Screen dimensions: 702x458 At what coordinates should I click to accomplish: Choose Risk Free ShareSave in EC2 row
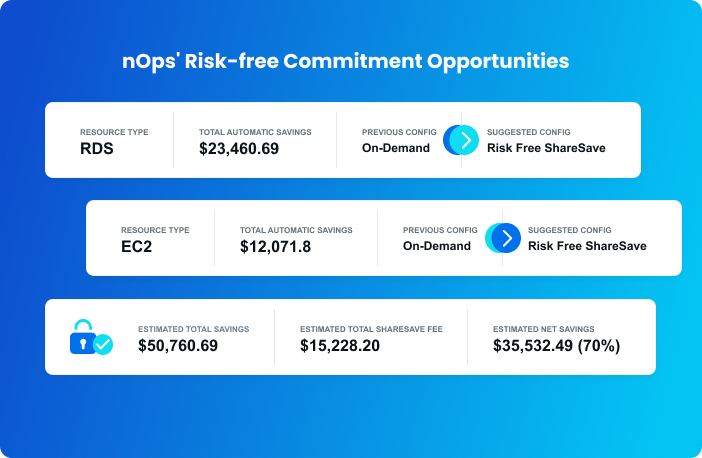(587, 246)
